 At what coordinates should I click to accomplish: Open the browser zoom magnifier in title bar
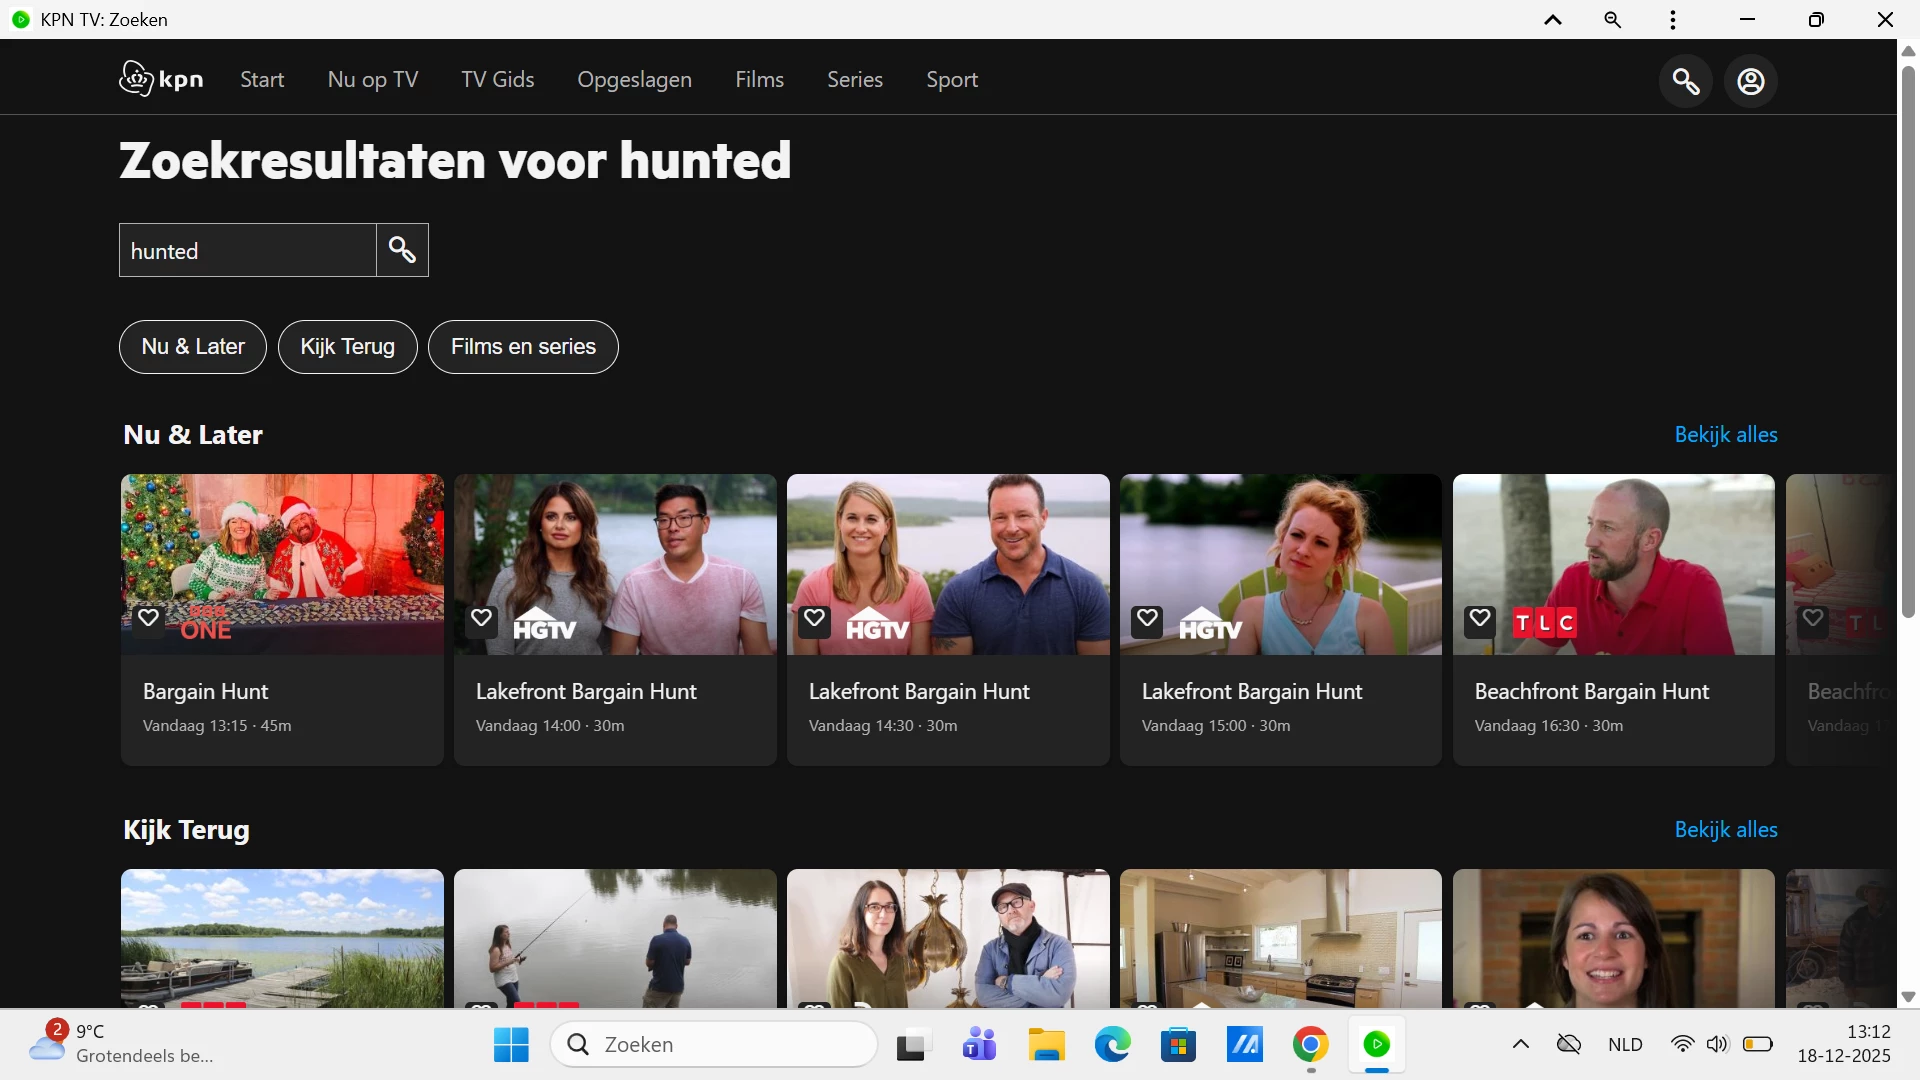[x=1612, y=20]
